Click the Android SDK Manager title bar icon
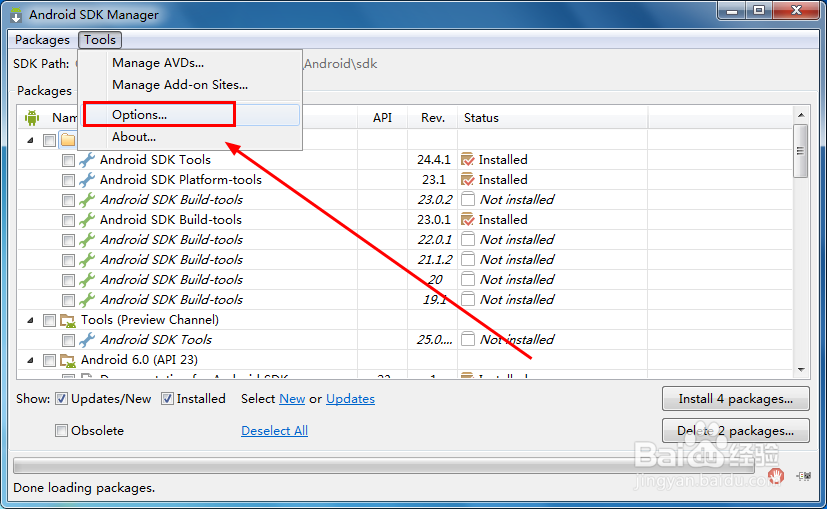The image size is (827, 509). click(x=16, y=15)
